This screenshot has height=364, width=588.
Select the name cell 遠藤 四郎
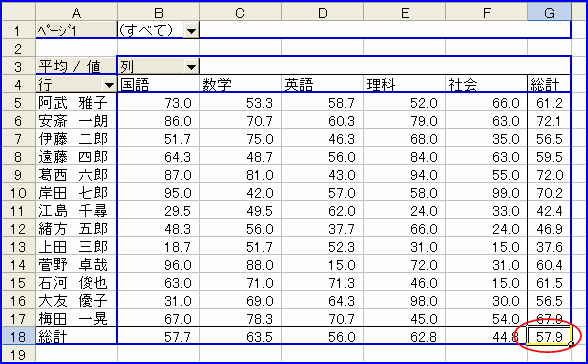[x=76, y=157]
